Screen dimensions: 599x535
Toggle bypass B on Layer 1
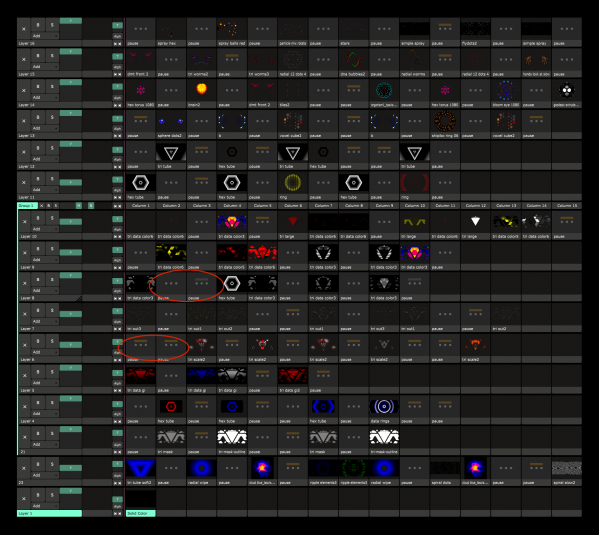click(38, 495)
